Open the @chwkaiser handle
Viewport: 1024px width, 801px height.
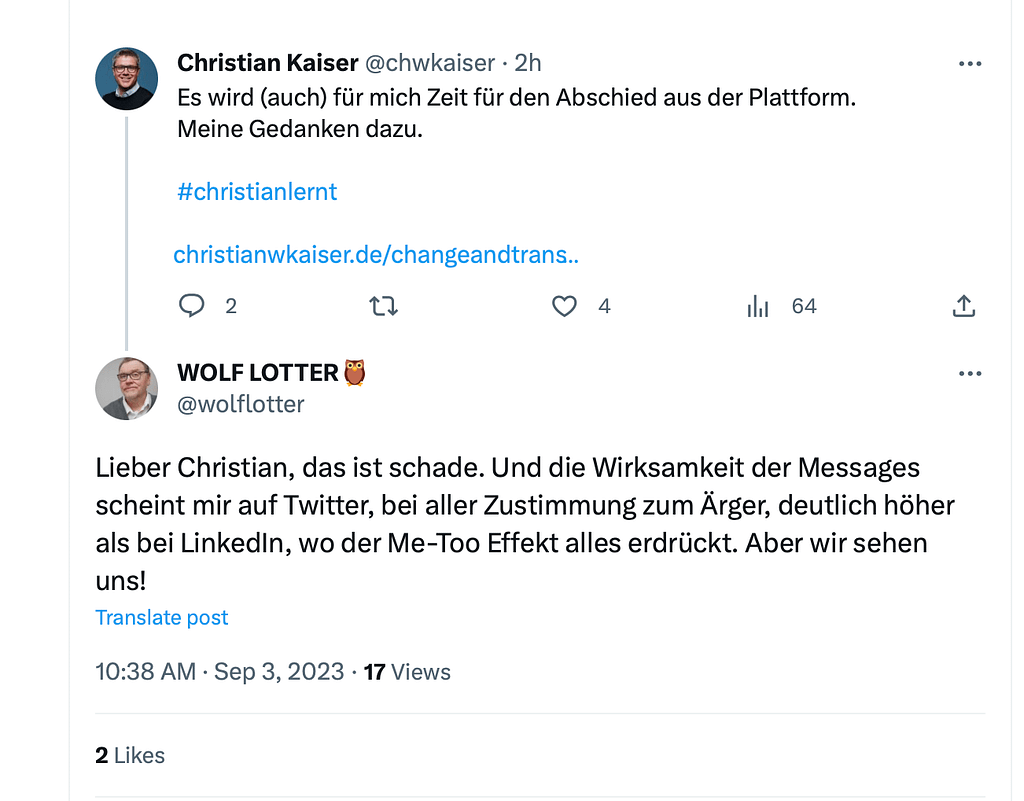[429, 63]
